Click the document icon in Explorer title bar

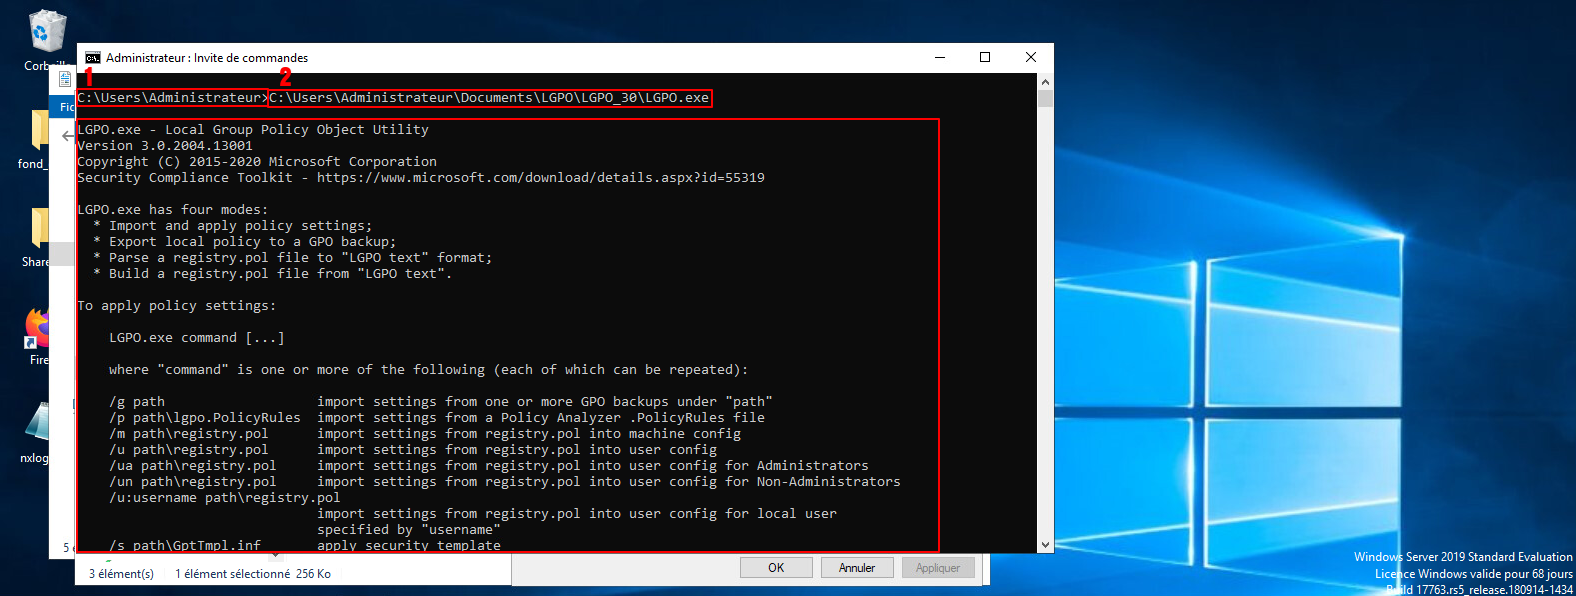[65, 79]
